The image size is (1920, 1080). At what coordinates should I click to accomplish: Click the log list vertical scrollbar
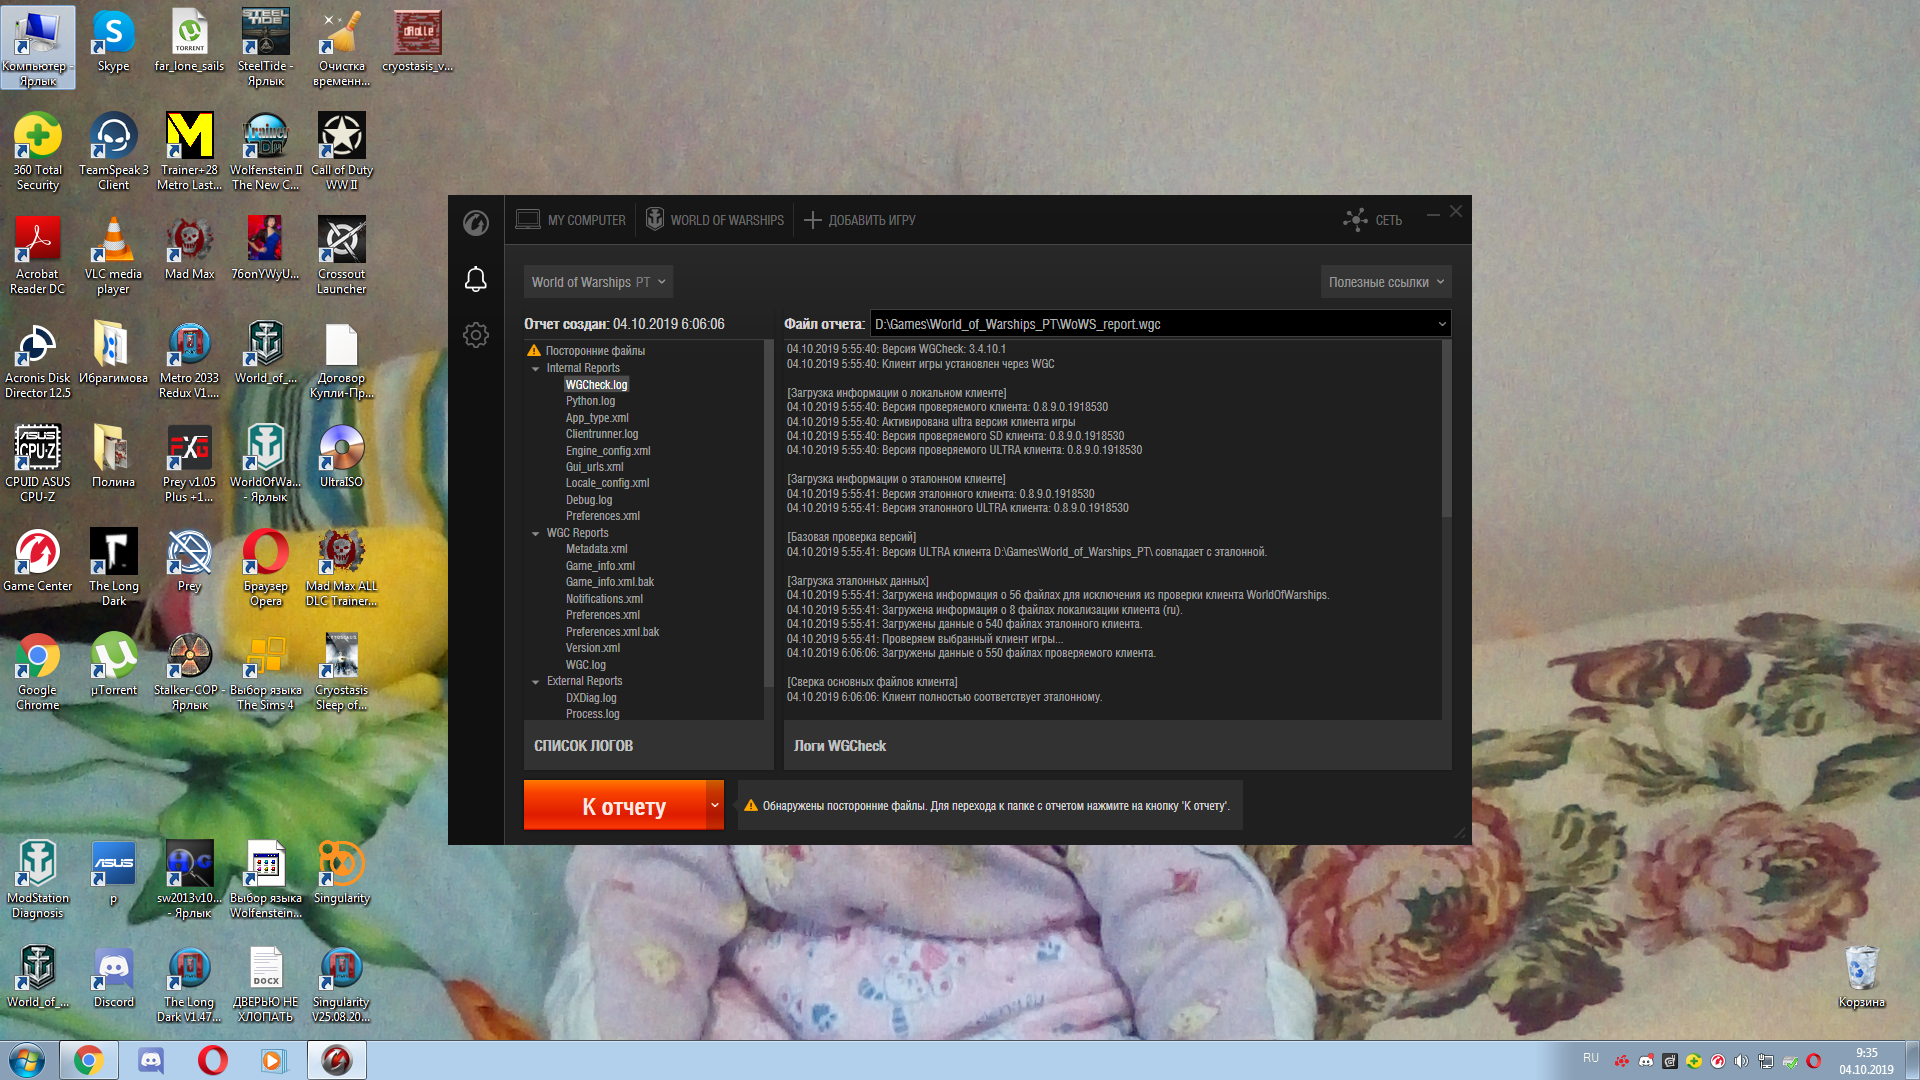[768, 512]
